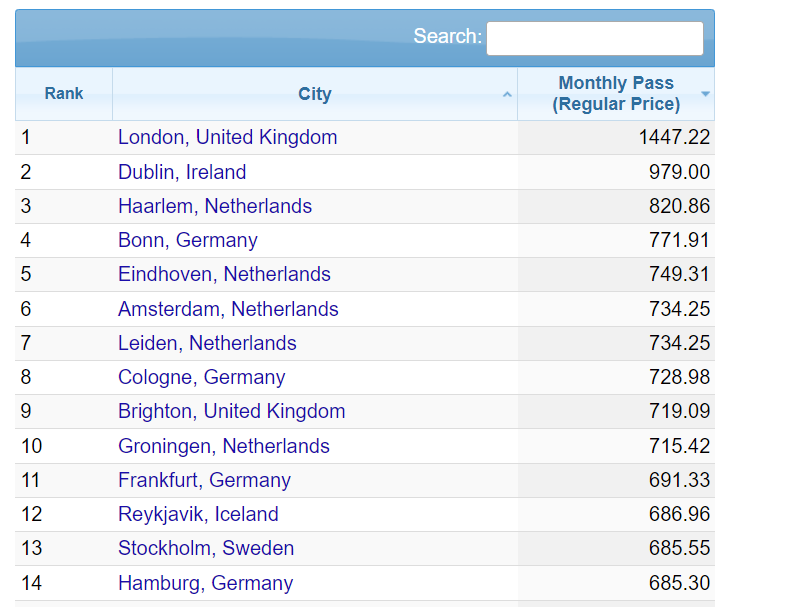Viewport: 785px width, 607px height.
Task: Open the Brighton, United Kingdom link
Action: coord(231,411)
